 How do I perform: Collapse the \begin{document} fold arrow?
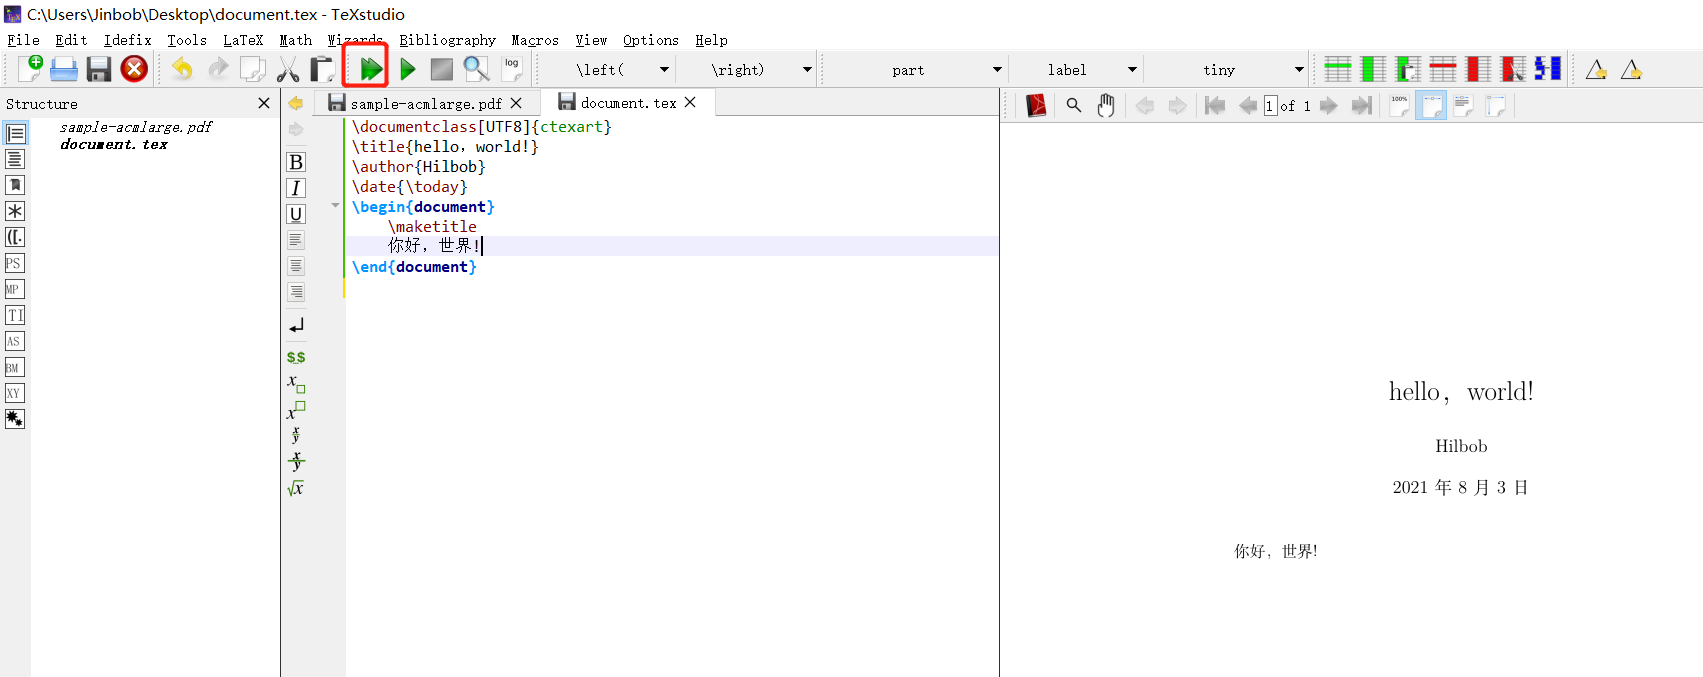point(336,206)
